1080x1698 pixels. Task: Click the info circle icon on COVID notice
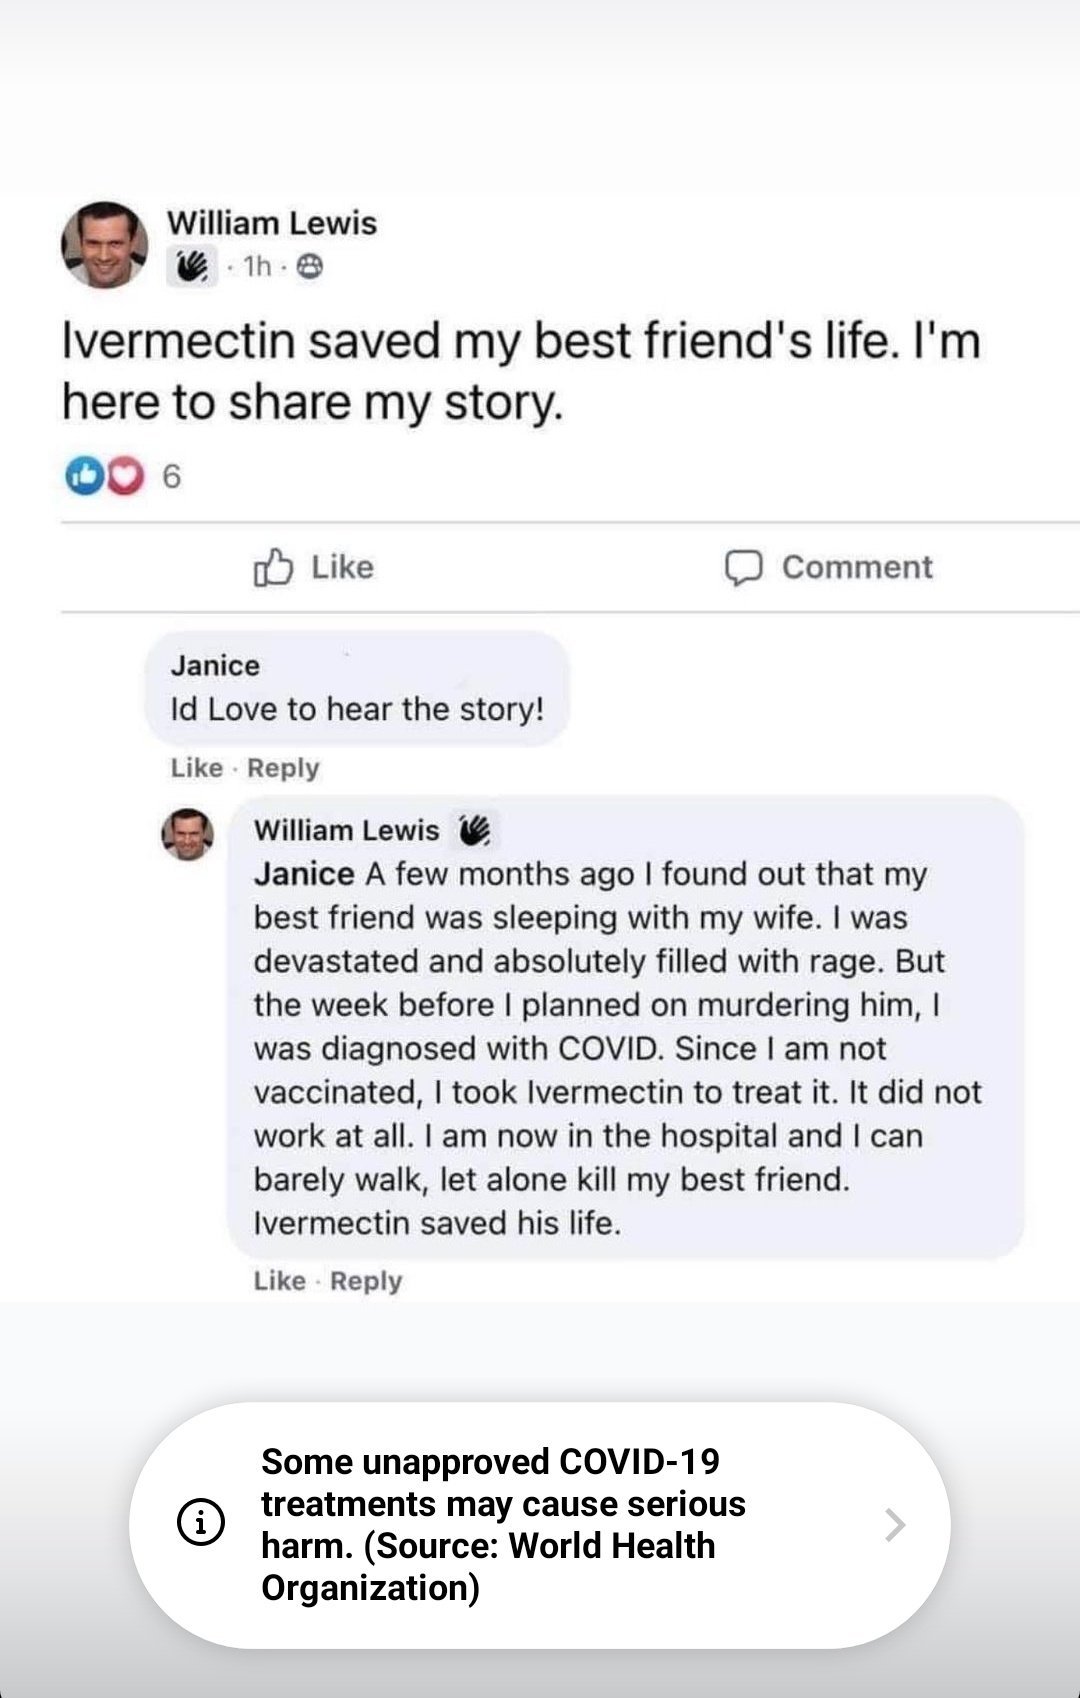(x=200, y=1523)
